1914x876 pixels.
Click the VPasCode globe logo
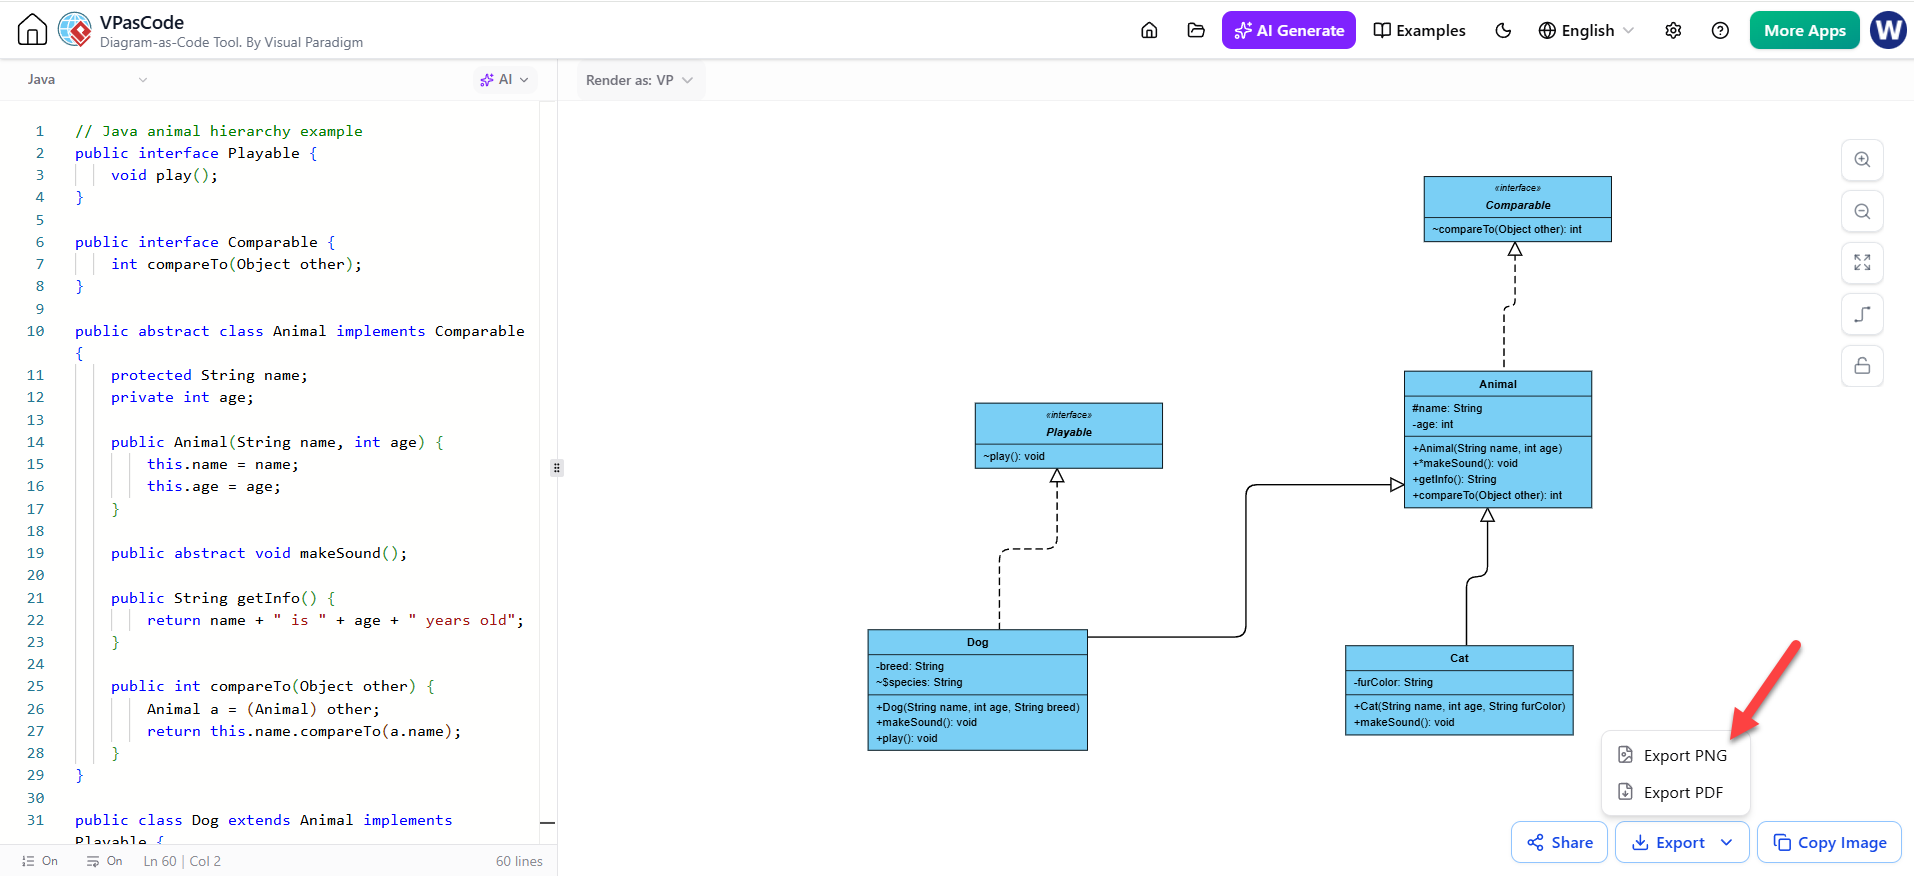point(75,30)
